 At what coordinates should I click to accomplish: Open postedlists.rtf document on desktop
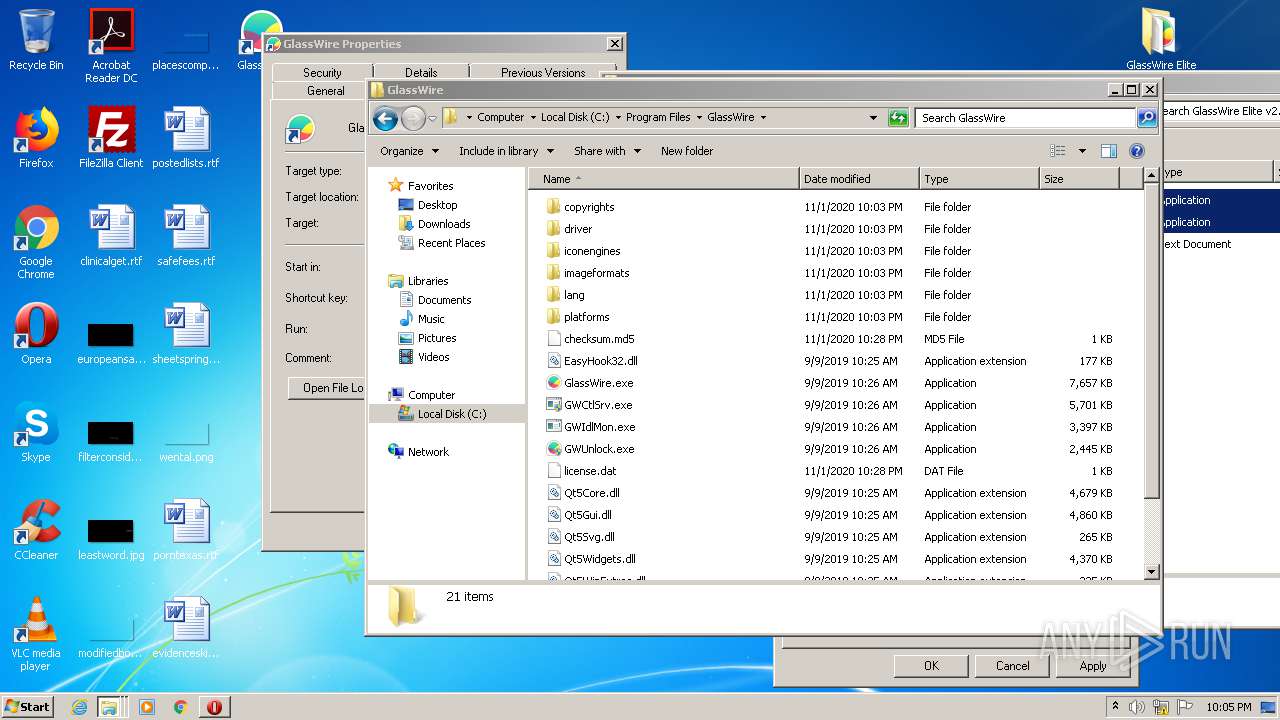click(186, 138)
